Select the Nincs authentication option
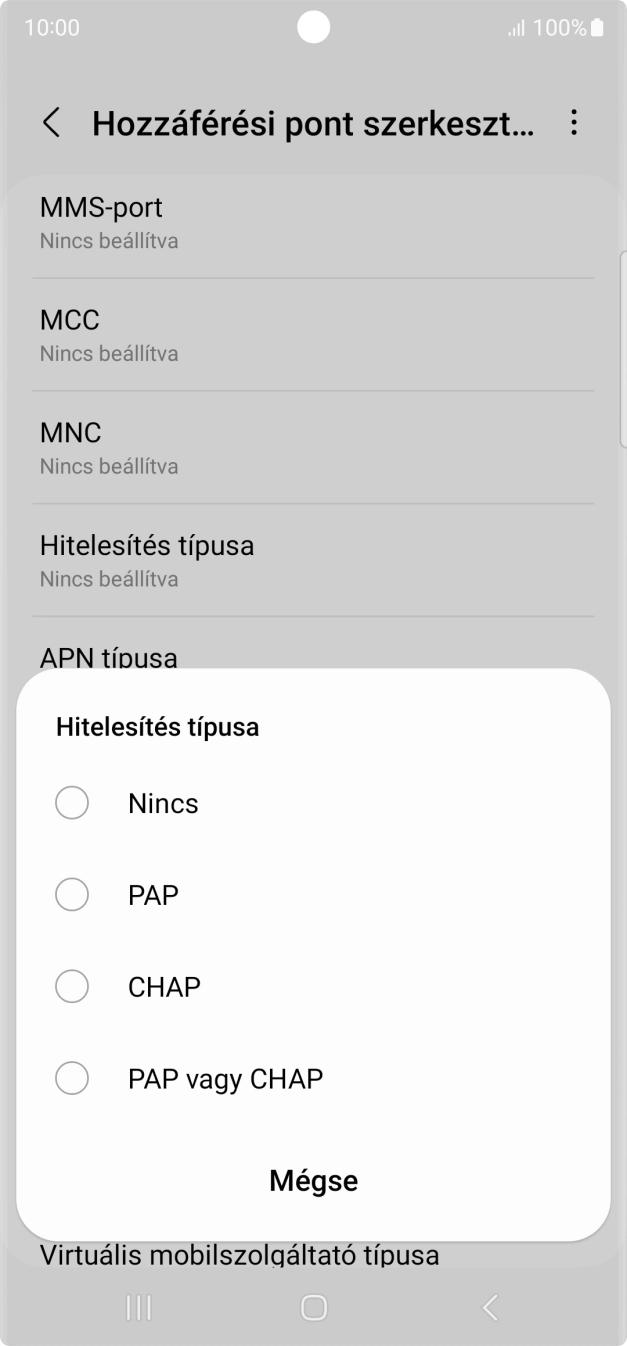 [x=163, y=802]
